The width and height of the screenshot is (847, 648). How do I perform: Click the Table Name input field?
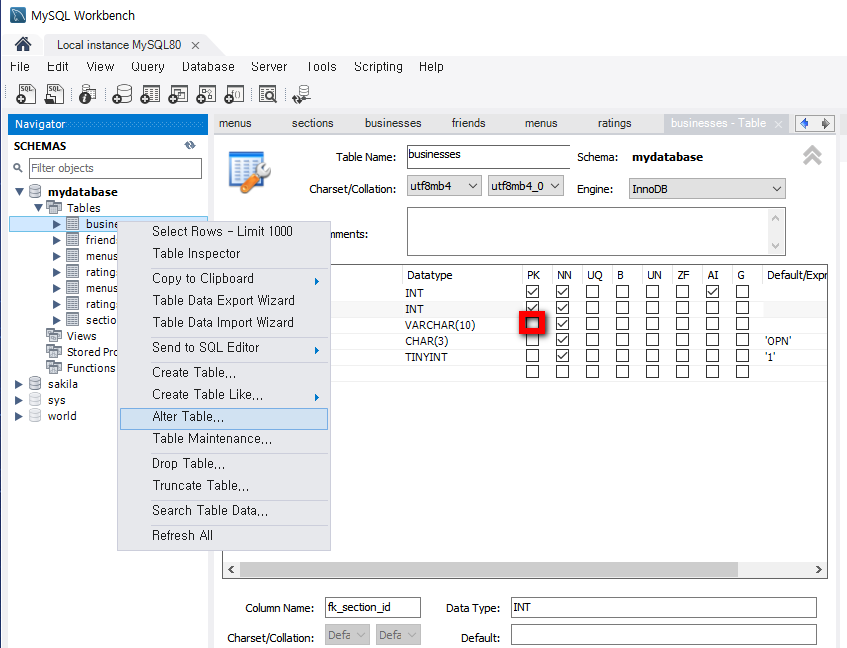[x=488, y=157]
